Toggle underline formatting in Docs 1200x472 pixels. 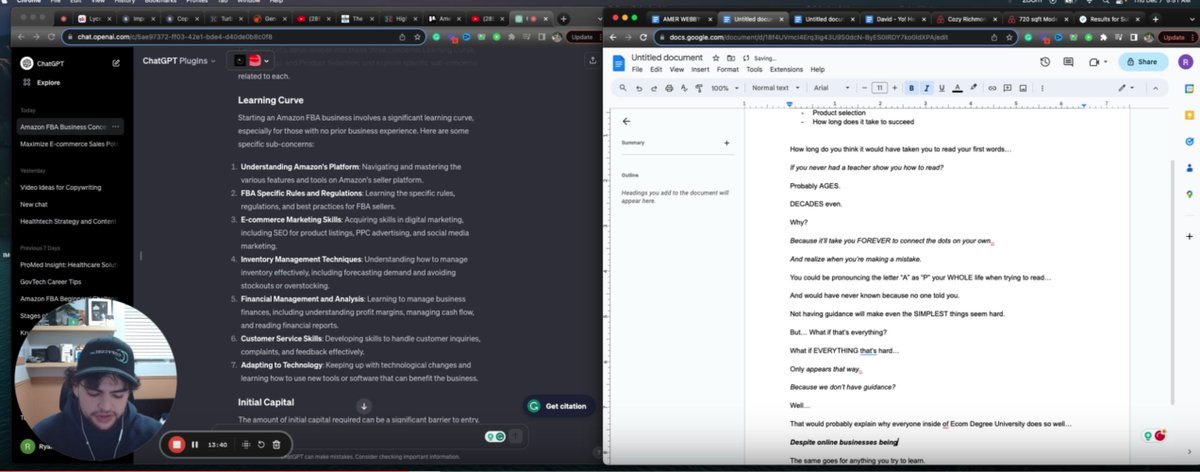[942, 88]
